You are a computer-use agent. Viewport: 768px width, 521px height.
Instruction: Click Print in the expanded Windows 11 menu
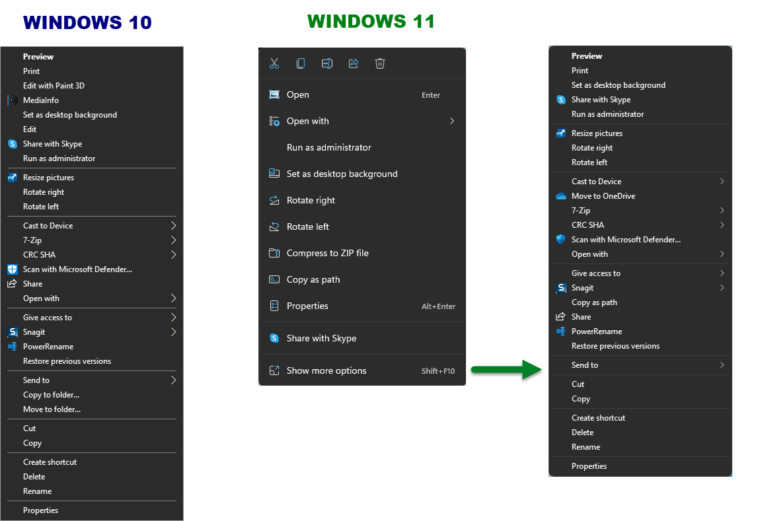coord(580,71)
